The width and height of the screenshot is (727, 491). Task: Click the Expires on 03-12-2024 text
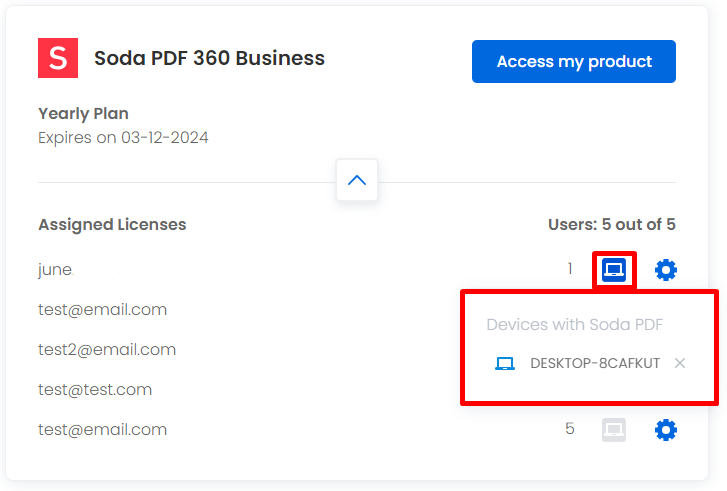pos(123,138)
